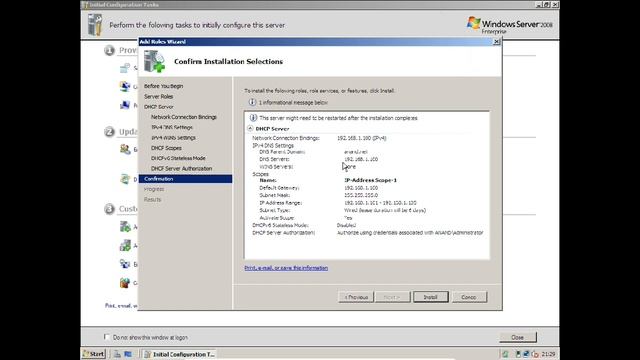Cancel the Add Roles Wizard

[469, 297]
